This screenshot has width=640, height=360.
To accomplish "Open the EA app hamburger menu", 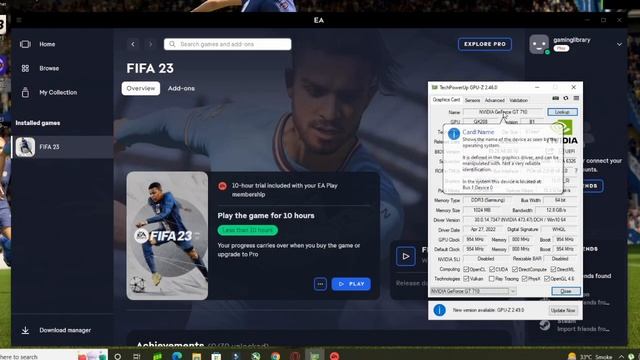I will coord(19,20).
